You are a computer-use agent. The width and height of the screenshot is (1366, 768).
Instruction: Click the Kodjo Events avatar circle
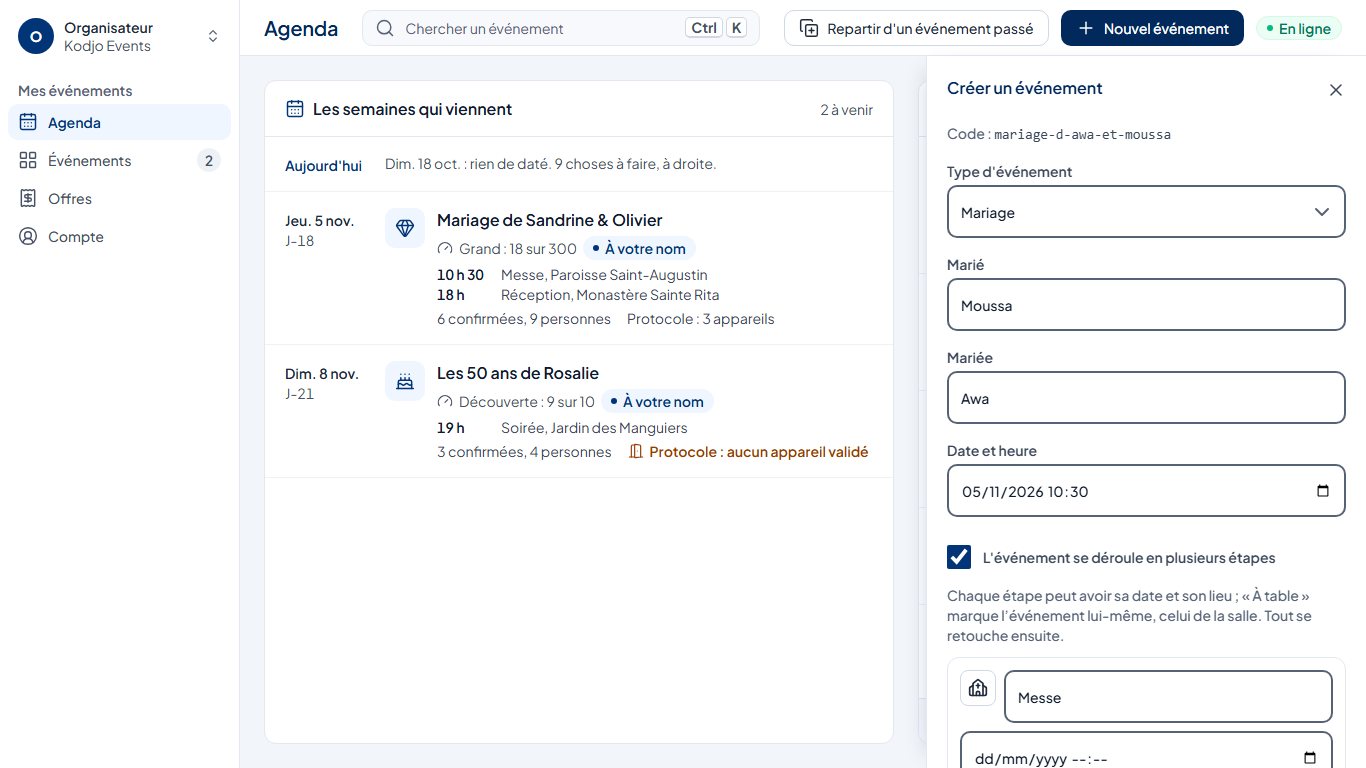36,37
